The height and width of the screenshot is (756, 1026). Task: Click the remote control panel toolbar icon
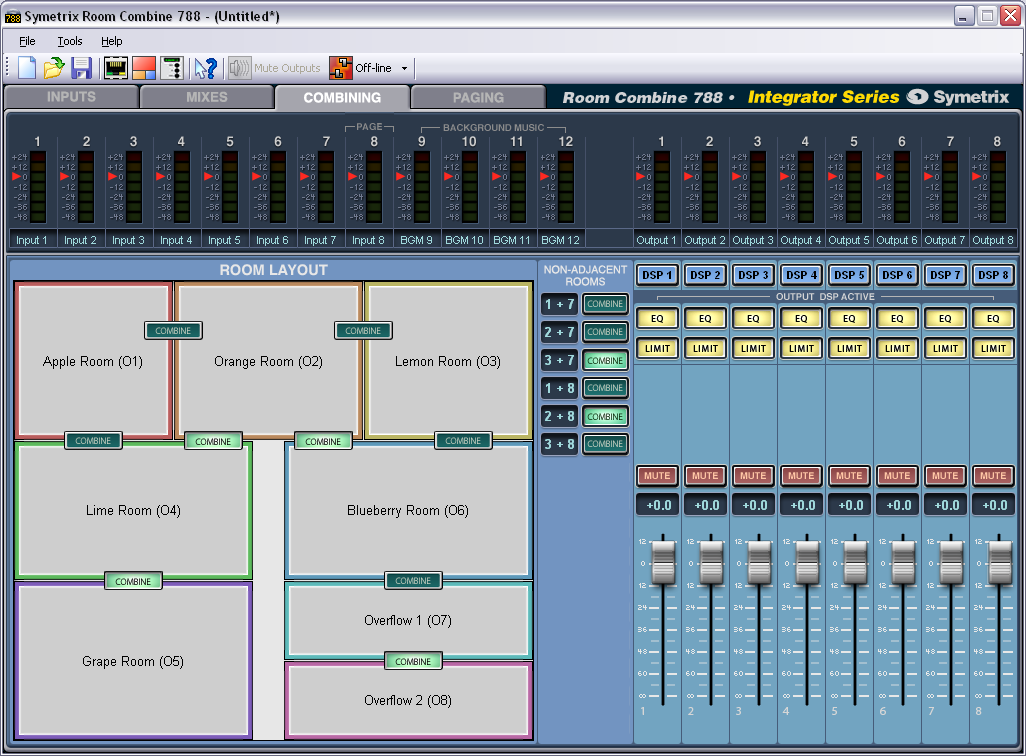point(172,67)
